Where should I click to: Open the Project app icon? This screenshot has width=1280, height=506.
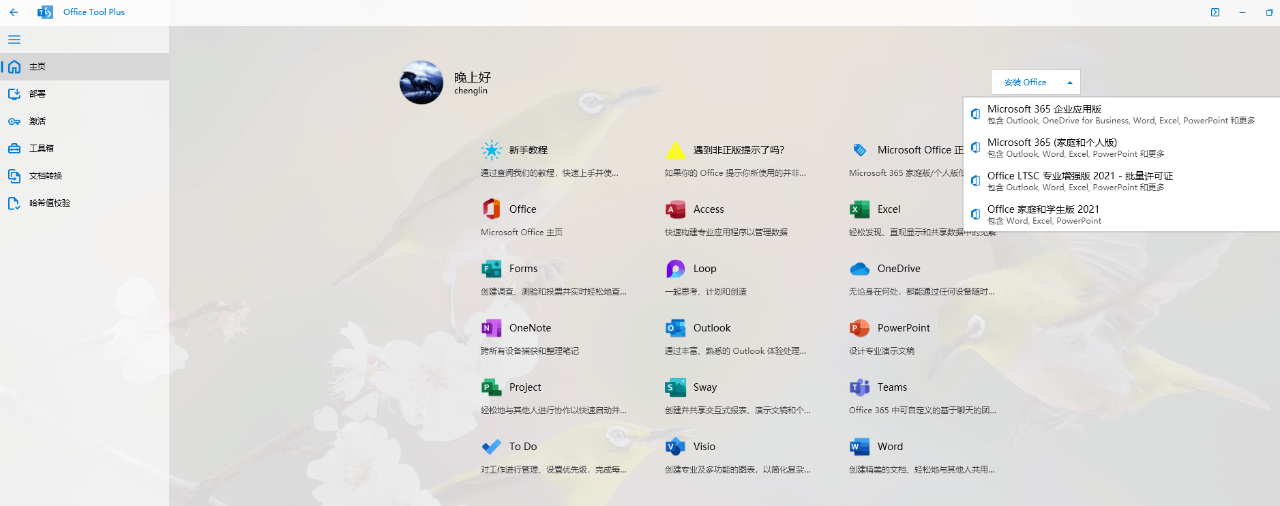pos(491,387)
